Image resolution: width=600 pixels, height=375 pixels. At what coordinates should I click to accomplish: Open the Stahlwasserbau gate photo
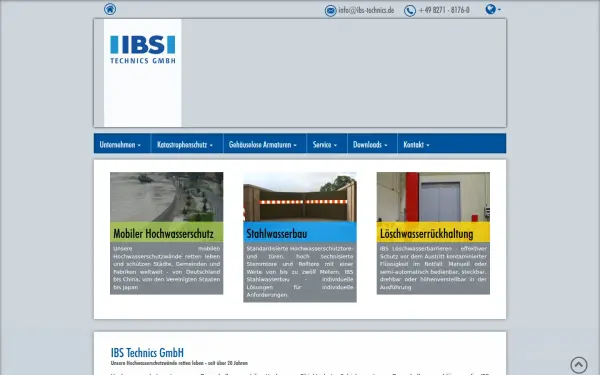coord(300,197)
